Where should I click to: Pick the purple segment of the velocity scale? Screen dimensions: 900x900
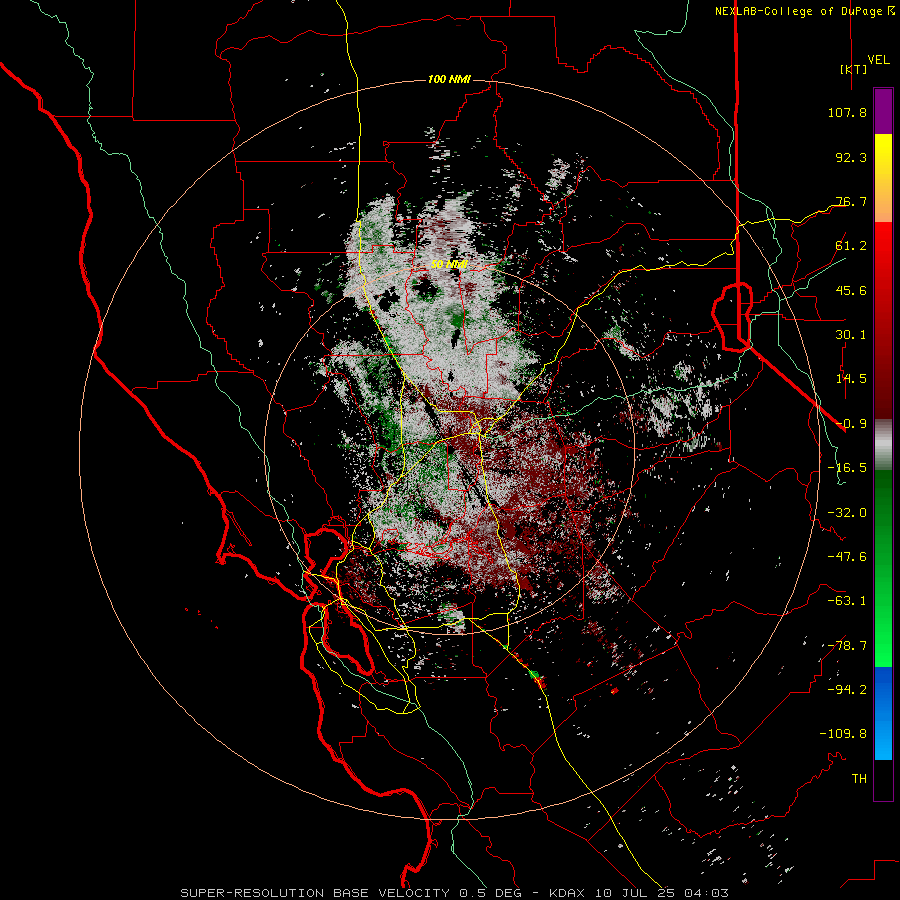click(883, 112)
